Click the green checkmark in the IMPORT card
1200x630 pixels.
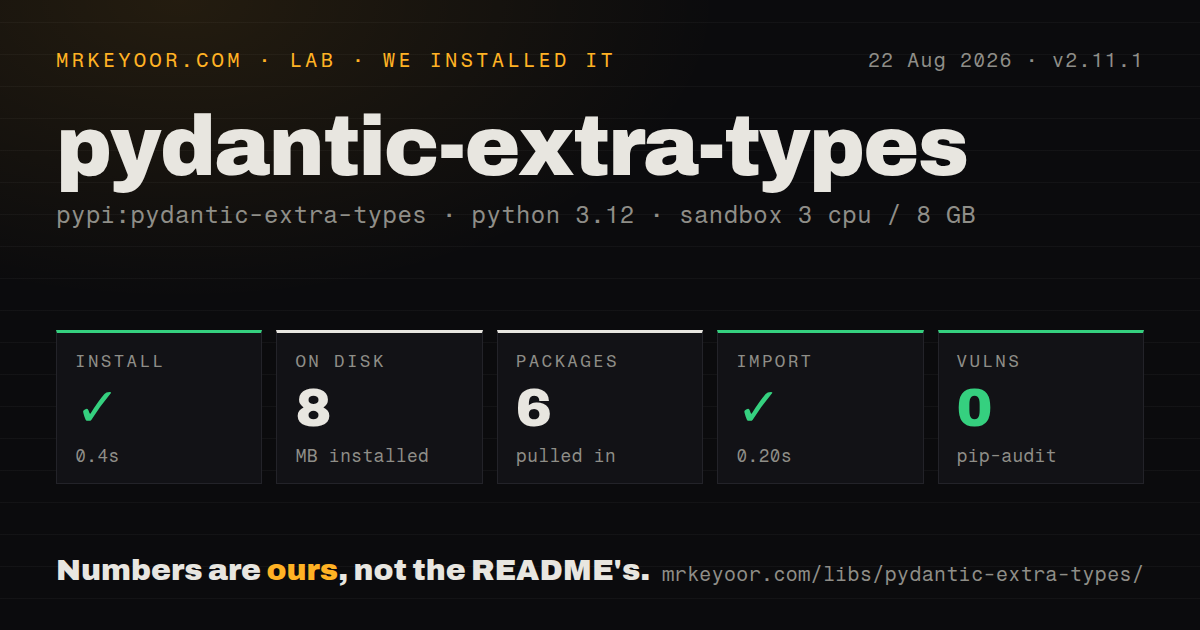(758, 407)
